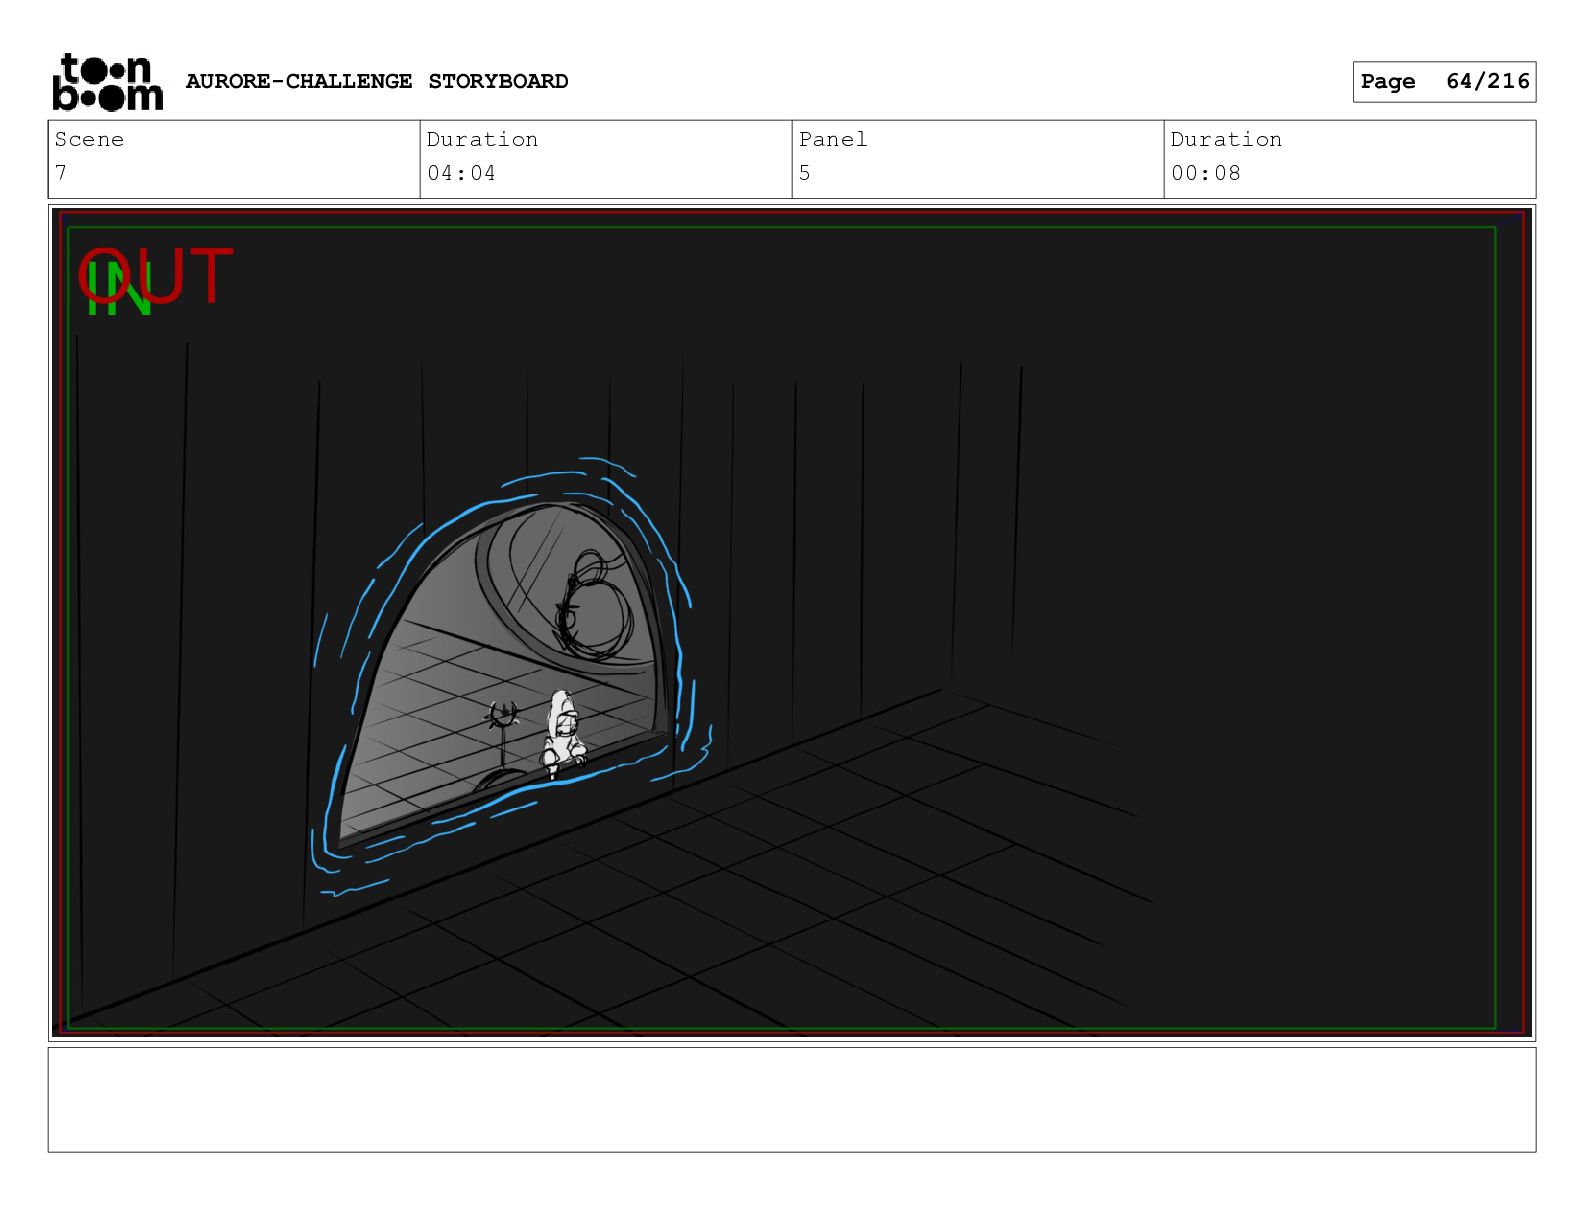Screen dimensions: 1584x1224
Task: Select panel number value '5'
Action: click(805, 173)
